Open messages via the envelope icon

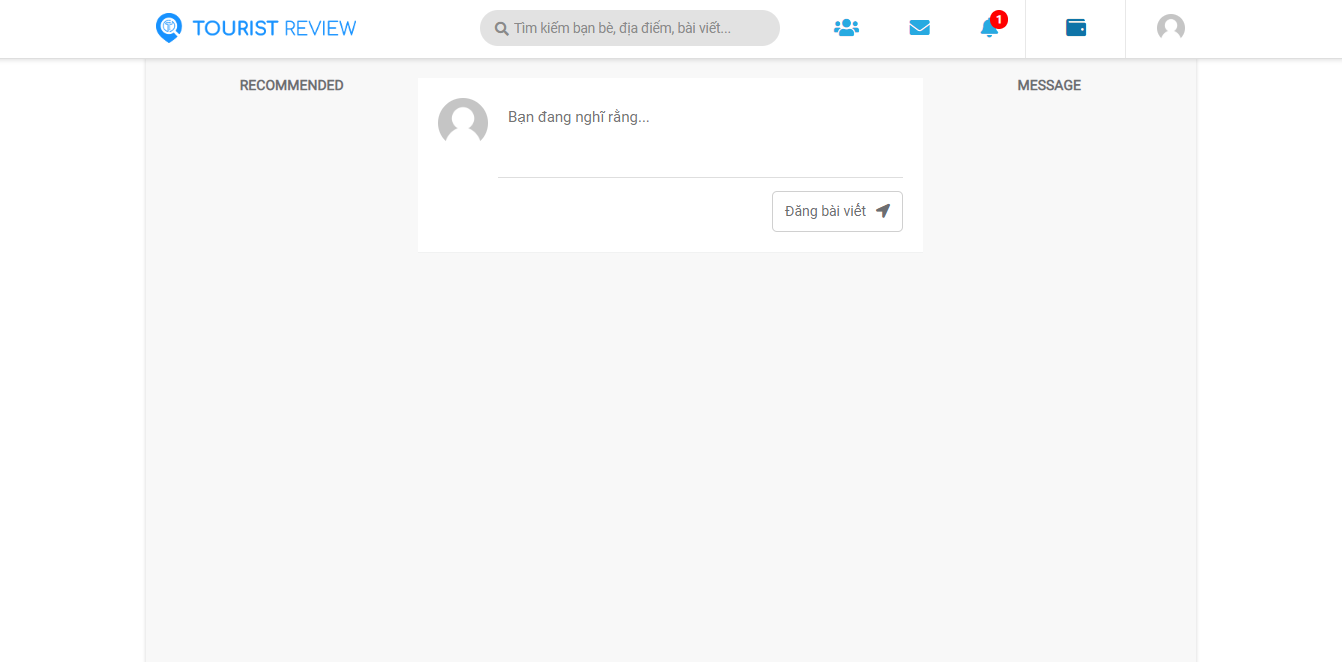pos(920,28)
